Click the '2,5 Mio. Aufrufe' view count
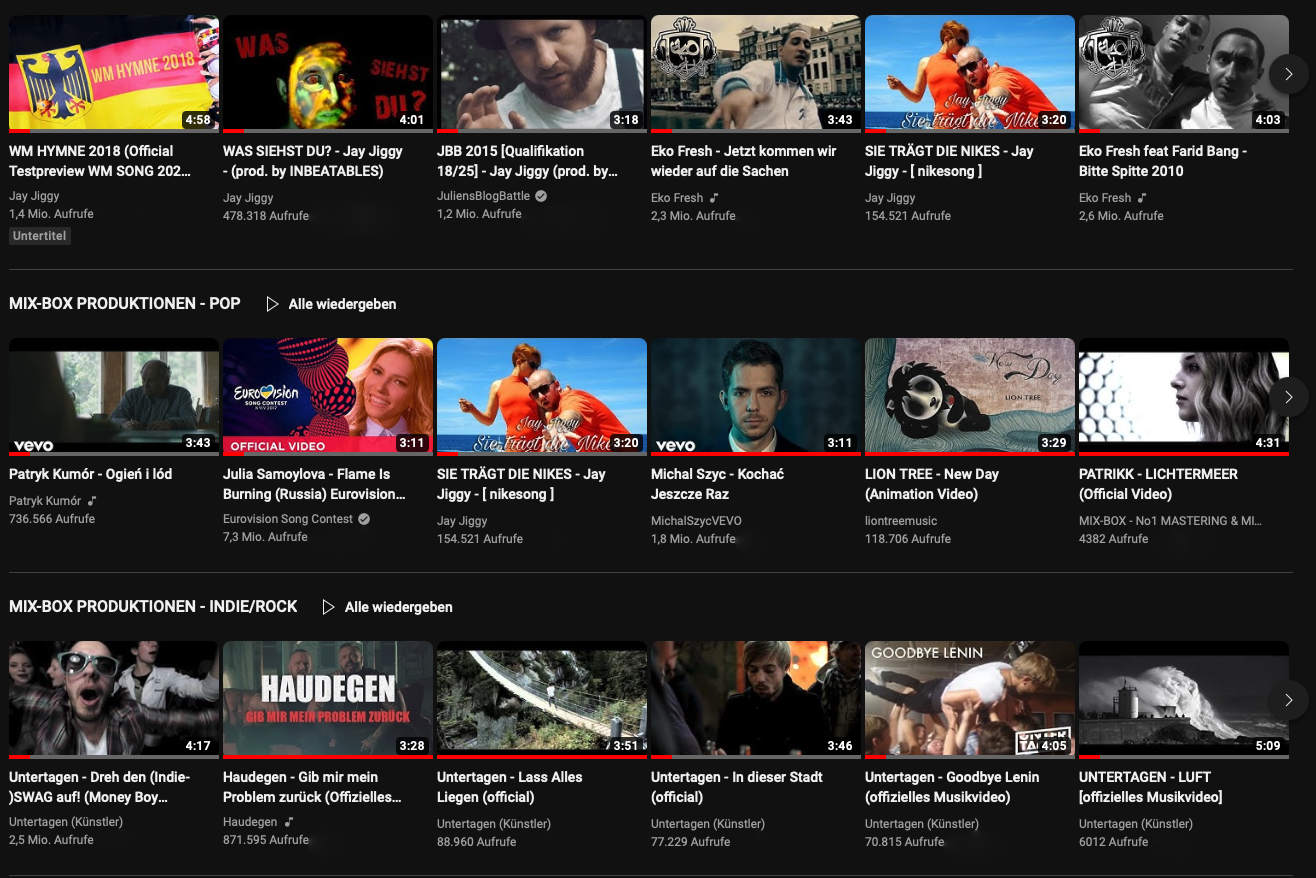 51,840
